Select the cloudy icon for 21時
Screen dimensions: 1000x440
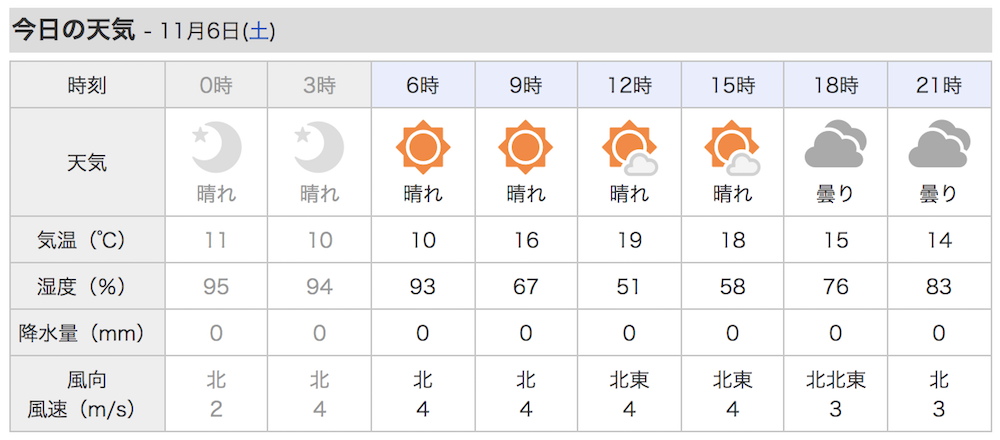tap(939, 144)
